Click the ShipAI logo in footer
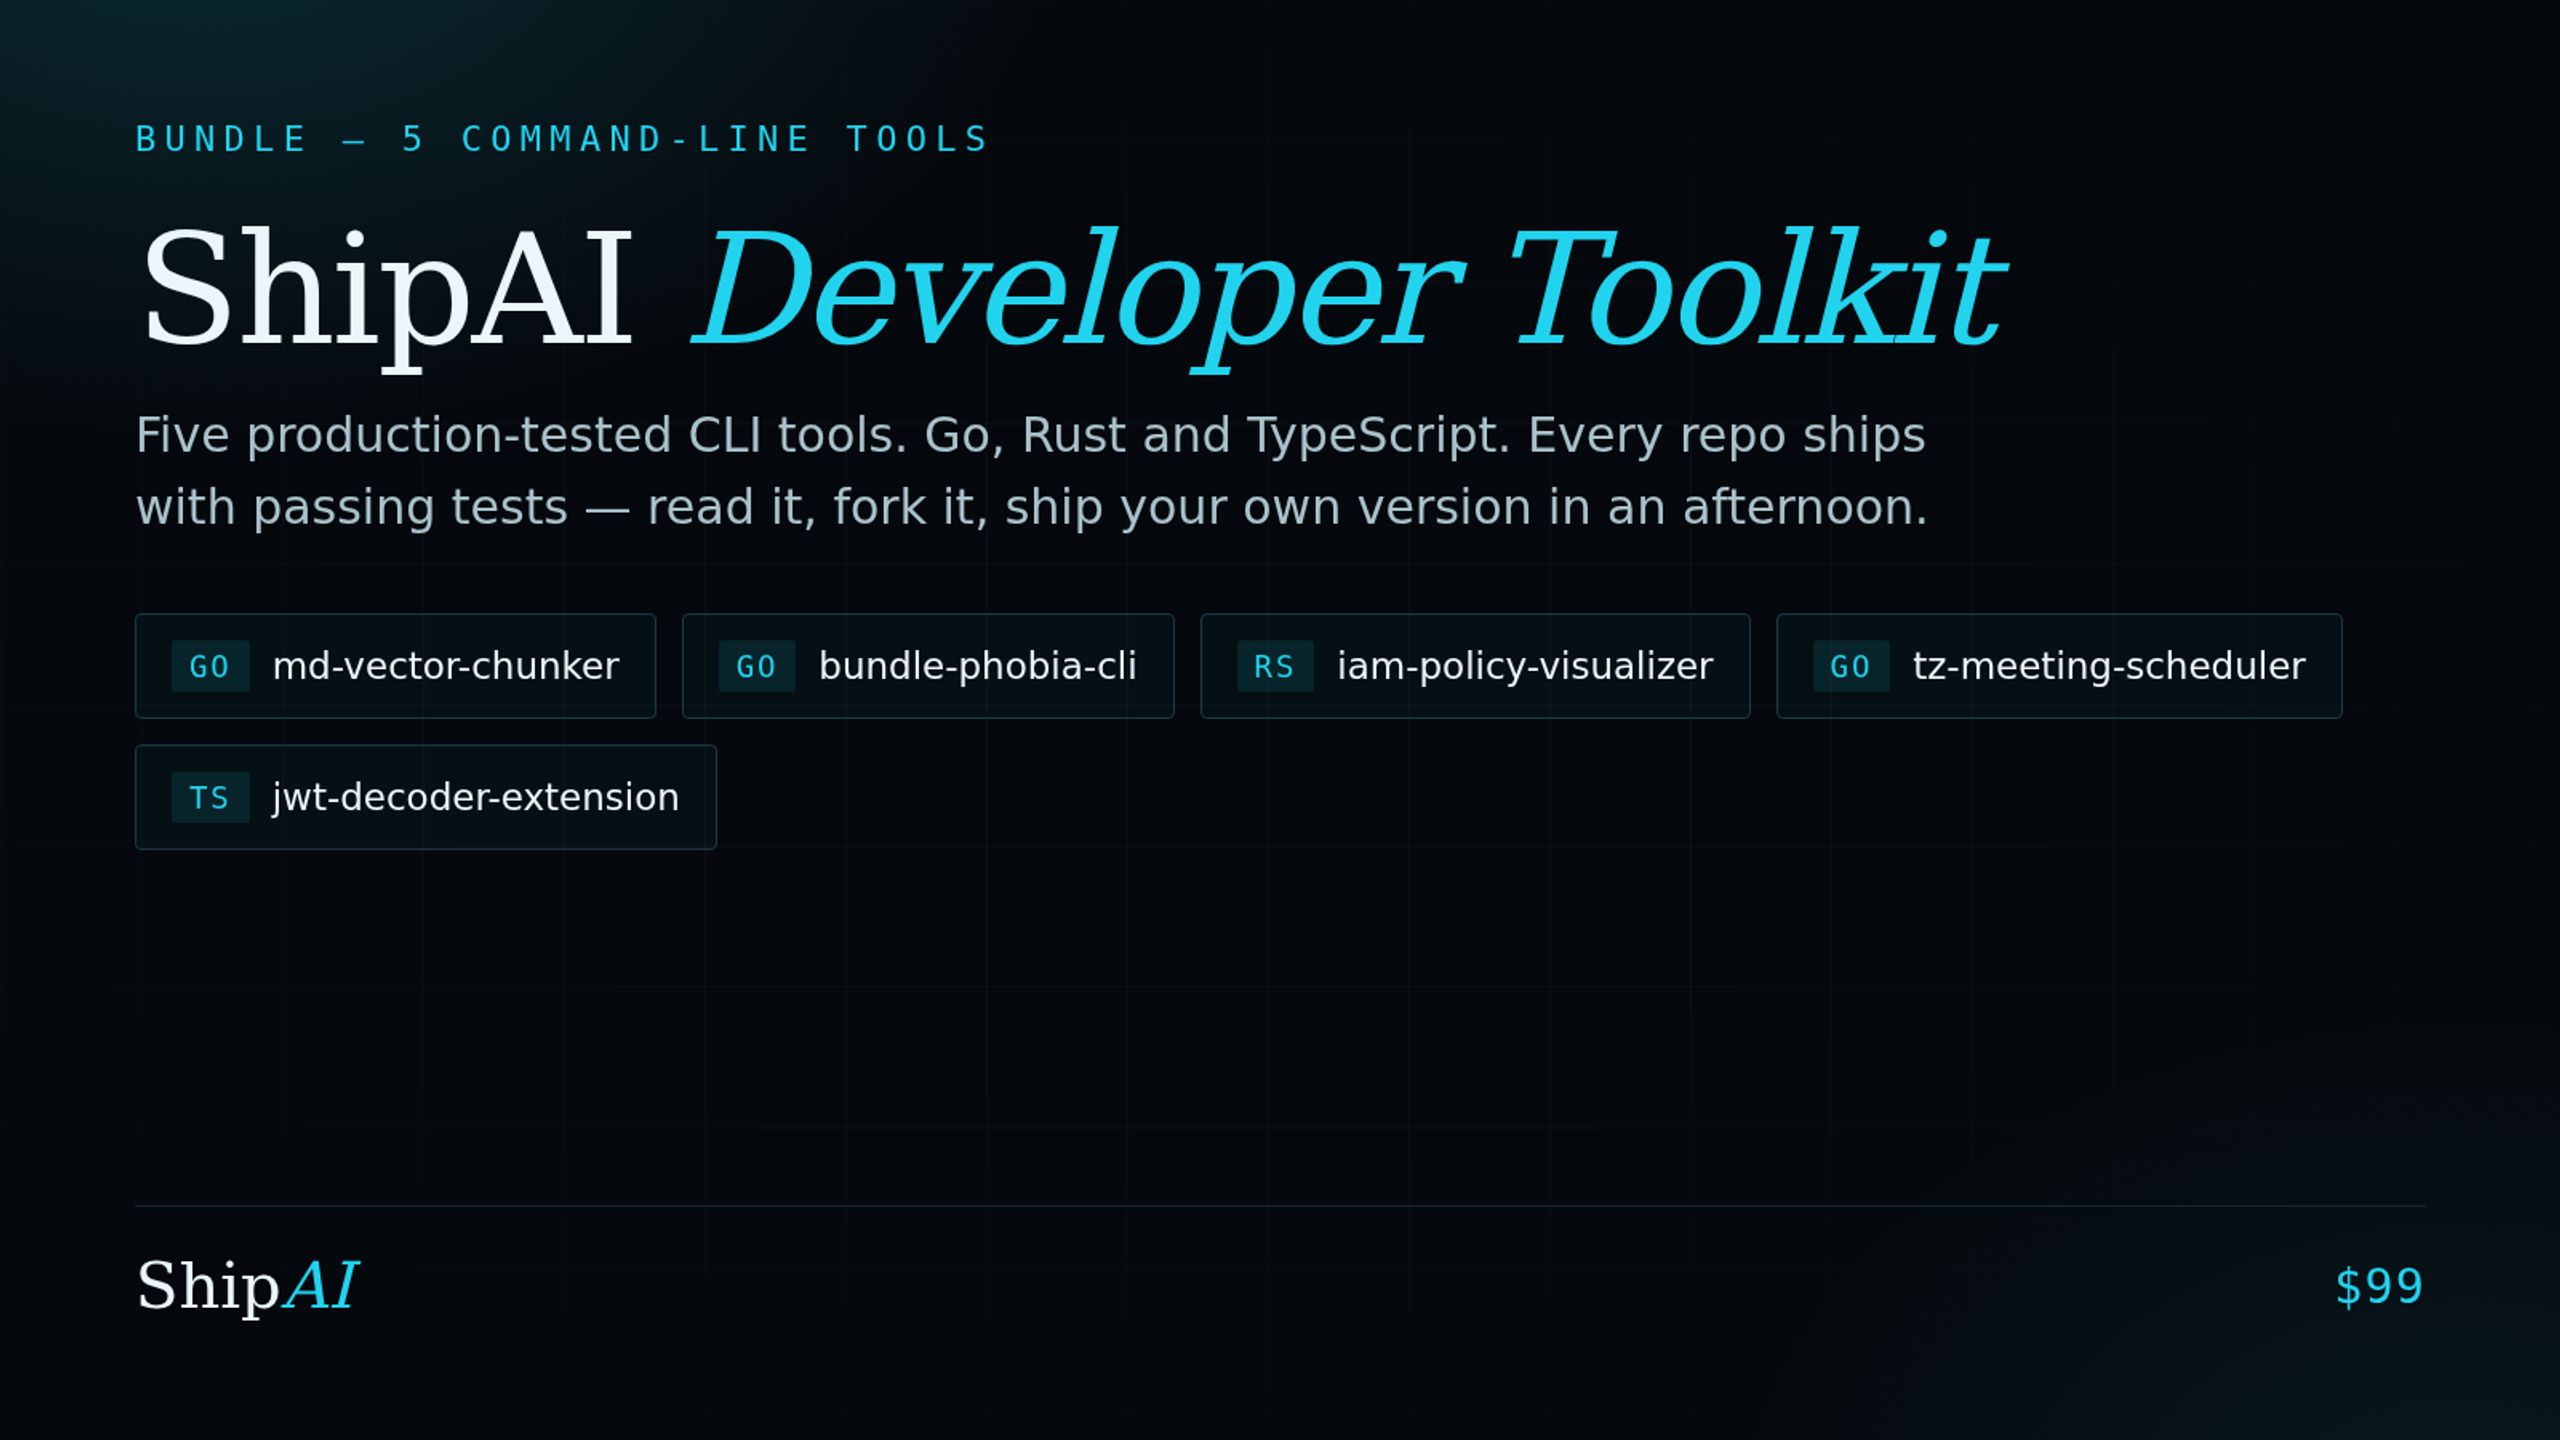Screen dimensions: 2560x1440 click(247, 1286)
